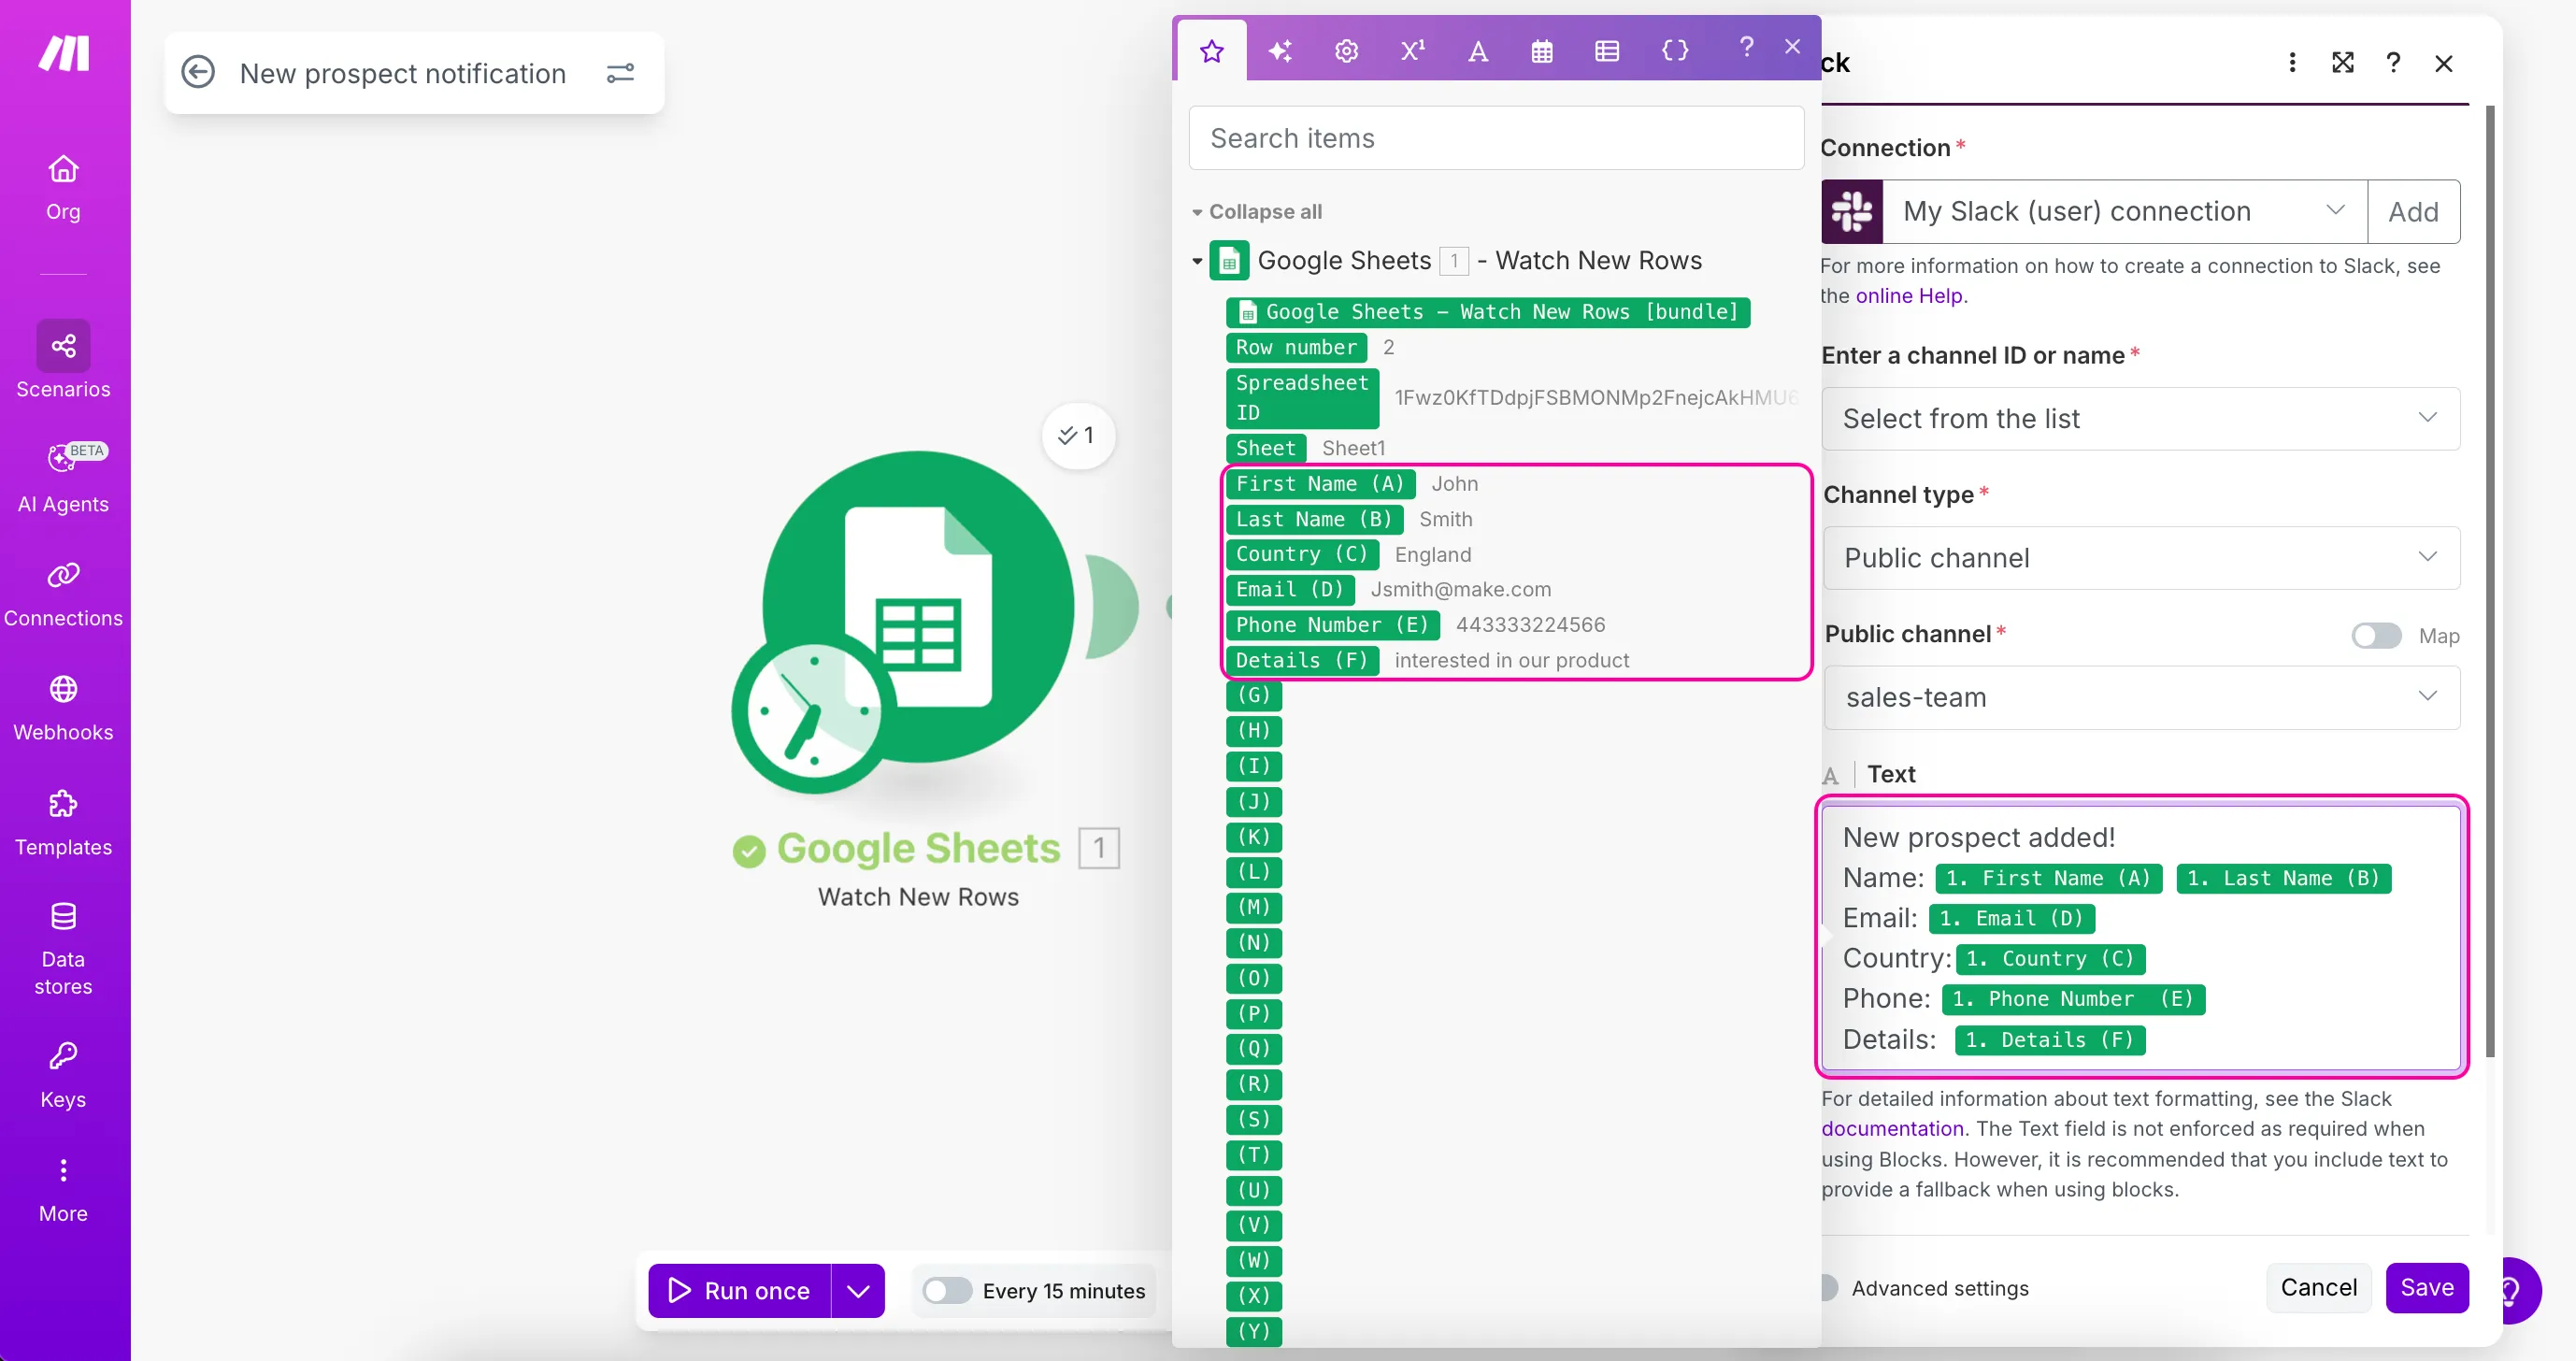The image size is (2576, 1361).
Task: Insert the Sheet item
Action: click(x=1266, y=448)
